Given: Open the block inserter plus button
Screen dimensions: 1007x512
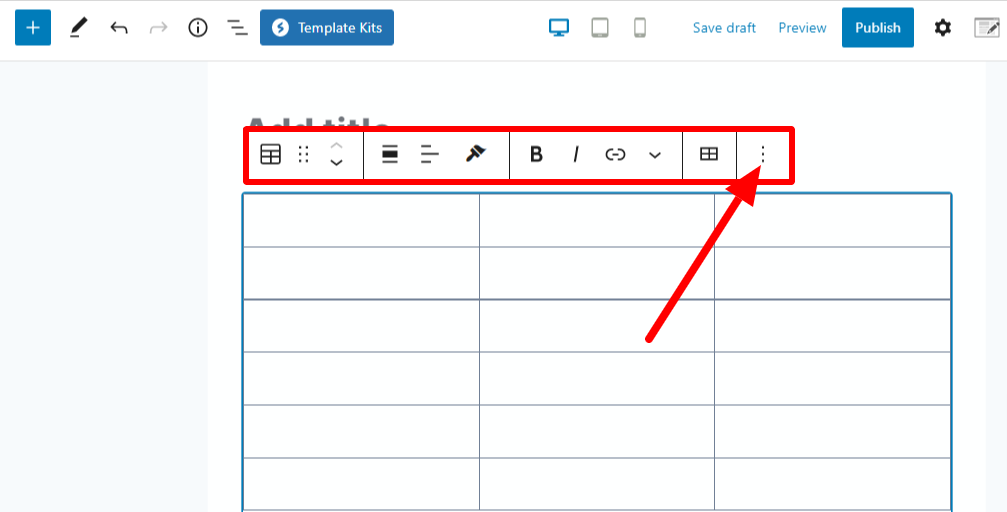Looking at the screenshot, I should tap(33, 28).
